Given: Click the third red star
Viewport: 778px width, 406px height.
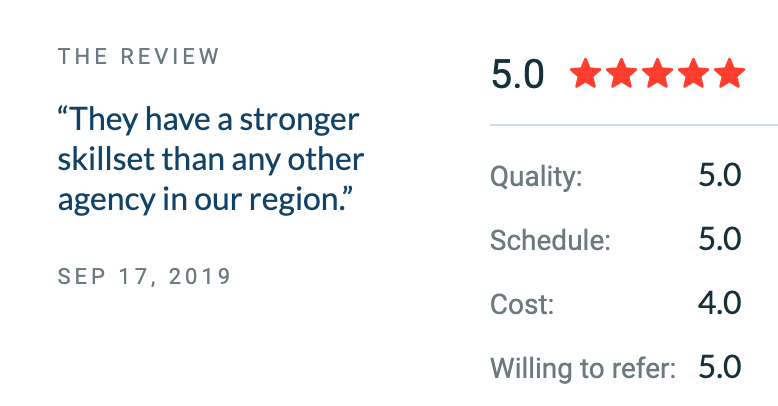Looking at the screenshot, I should pyautogui.click(x=657, y=73).
